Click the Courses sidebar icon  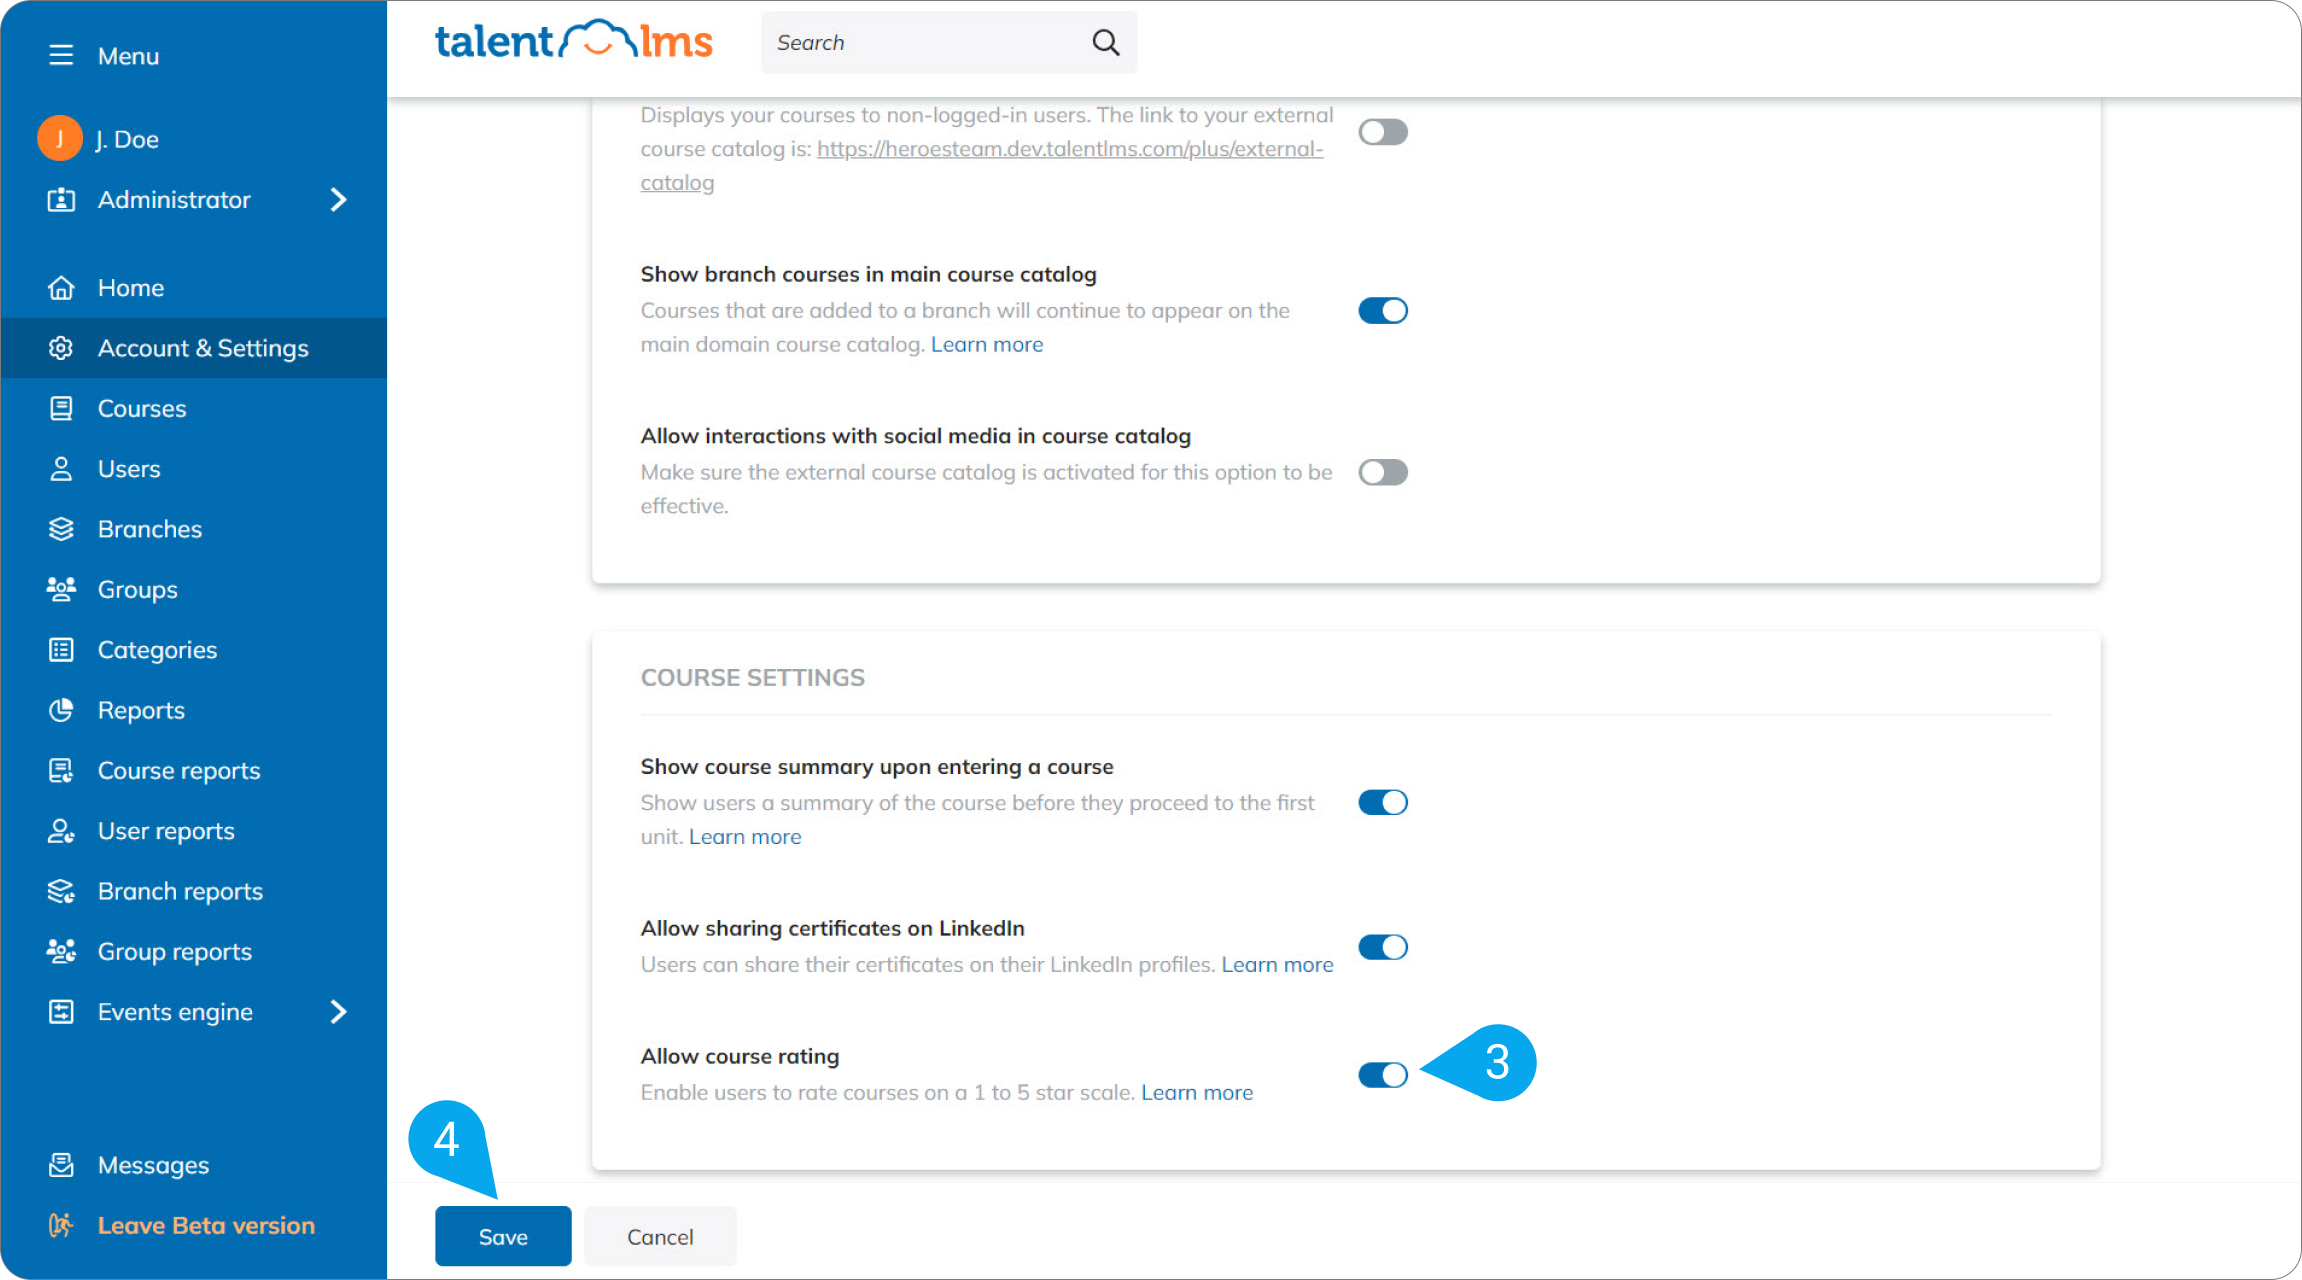pyautogui.click(x=61, y=408)
